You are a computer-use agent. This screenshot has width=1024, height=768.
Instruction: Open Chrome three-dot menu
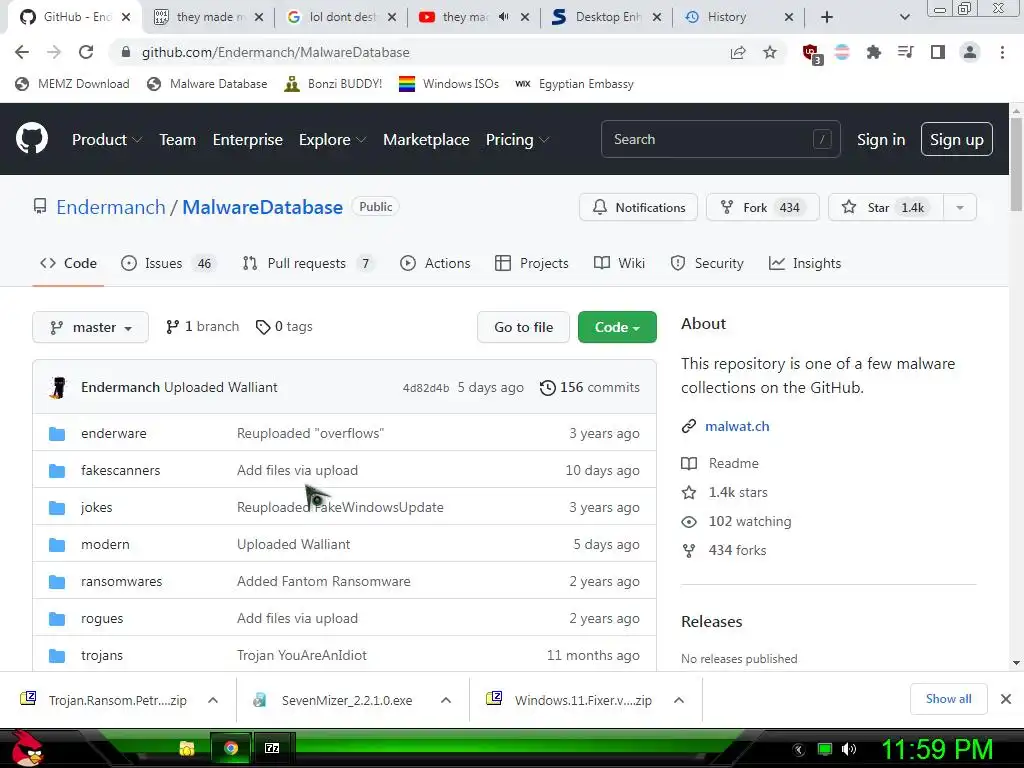point(1002,52)
